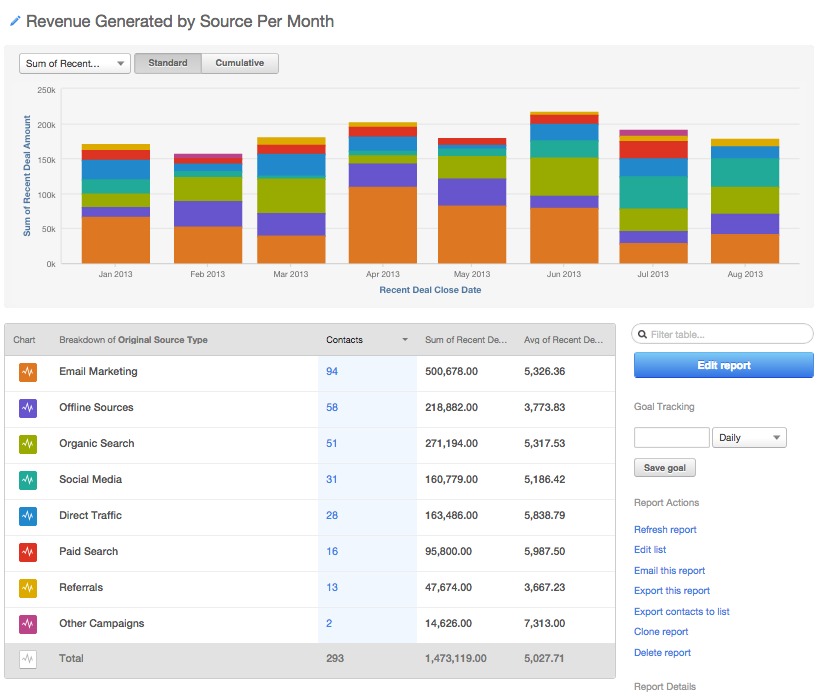Toggle Direct Traffic blue chart icon
The height and width of the screenshot is (692, 828).
tap(28, 516)
